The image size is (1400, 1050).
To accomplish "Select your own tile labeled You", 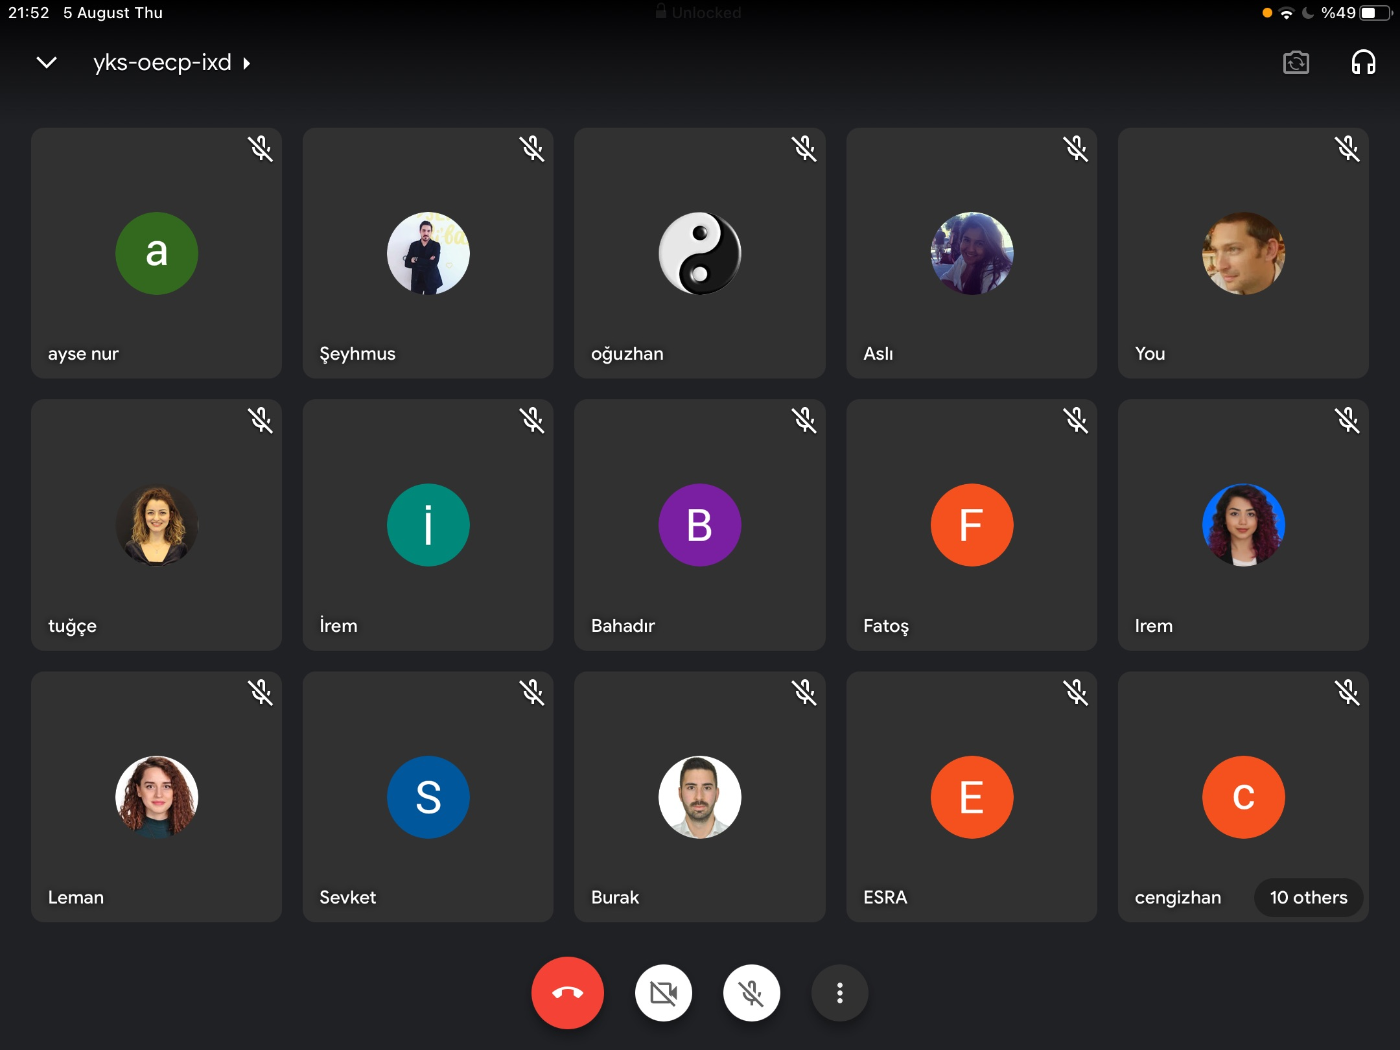I will tap(1243, 253).
